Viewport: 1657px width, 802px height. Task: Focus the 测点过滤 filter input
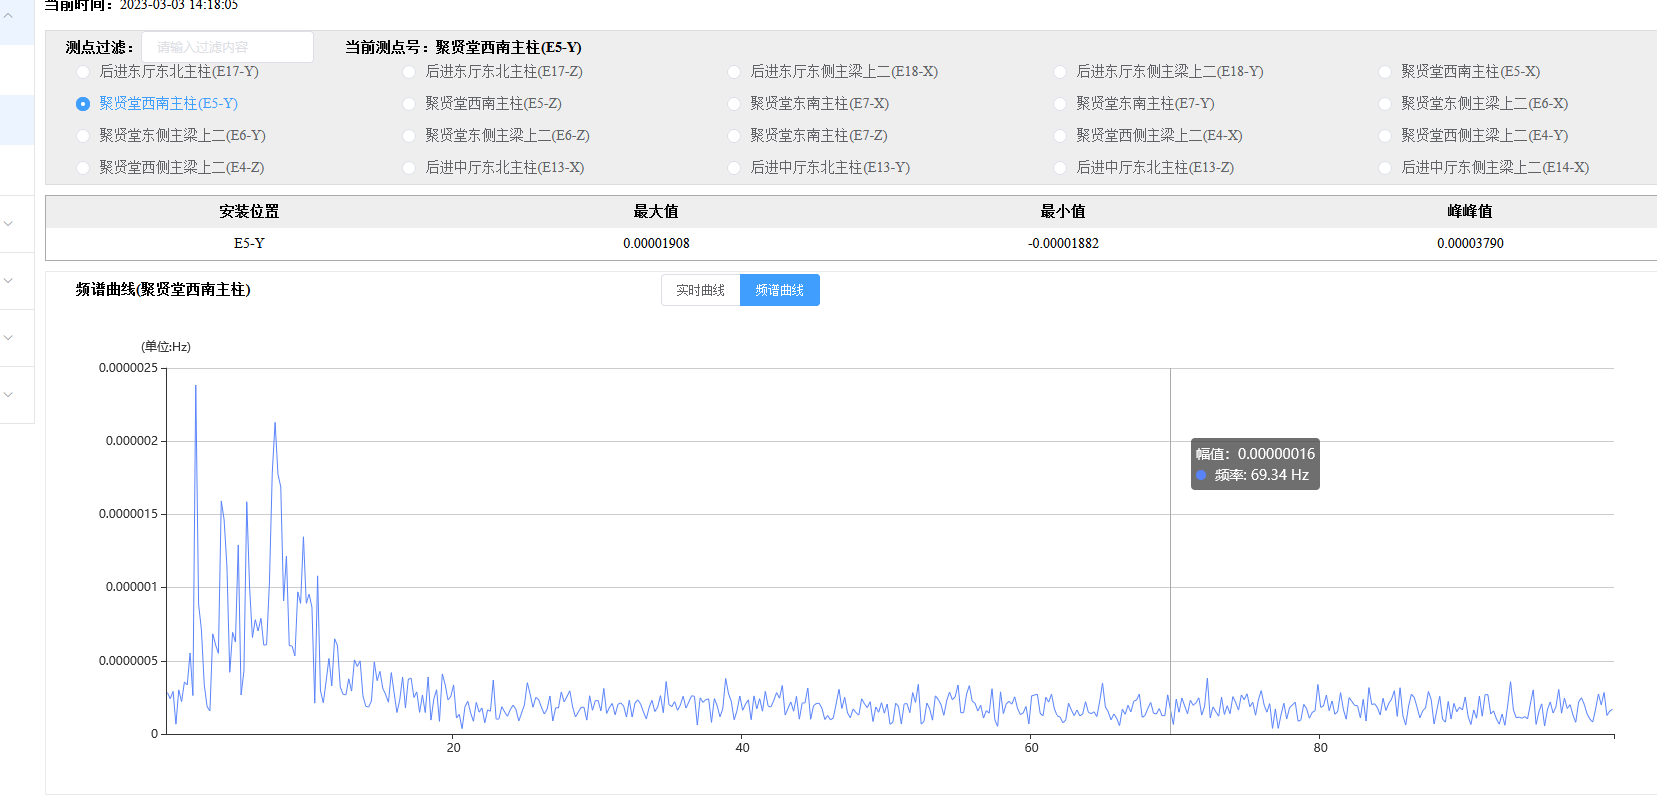tap(227, 47)
